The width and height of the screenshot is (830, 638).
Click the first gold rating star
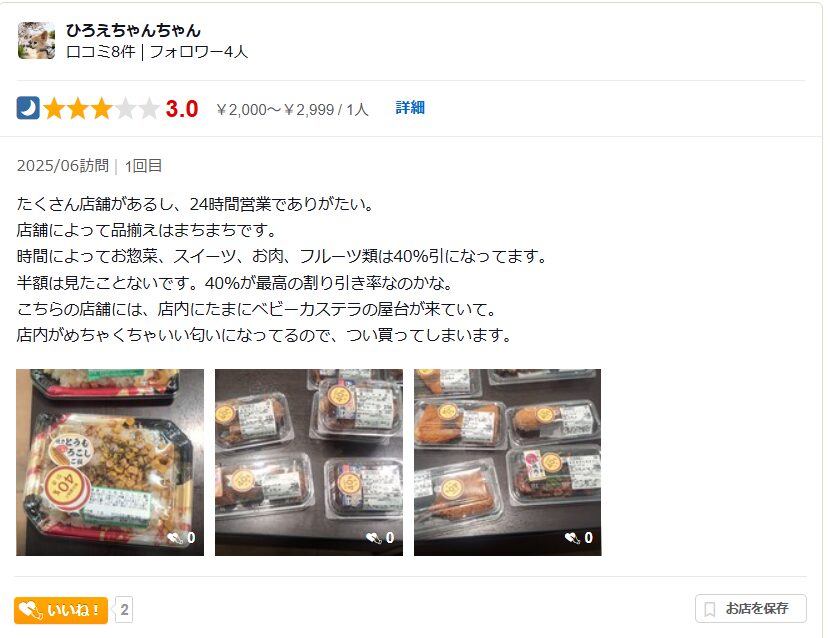click(53, 108)
